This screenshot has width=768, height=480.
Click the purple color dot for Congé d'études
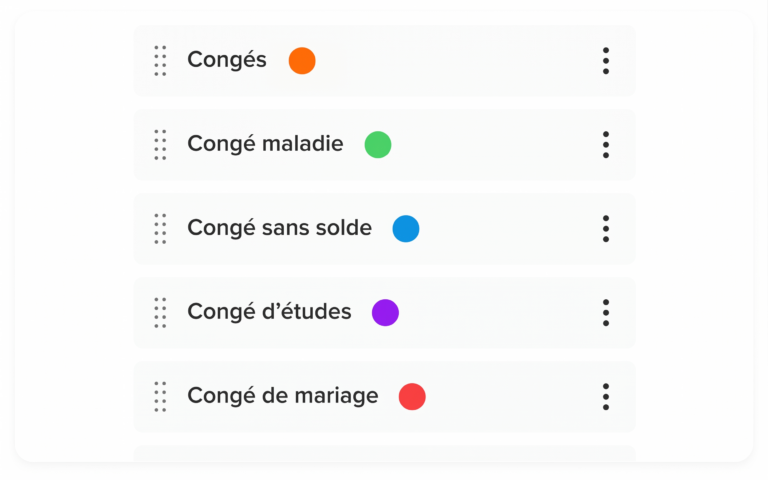pyautogui.click(x=385, y=312)
